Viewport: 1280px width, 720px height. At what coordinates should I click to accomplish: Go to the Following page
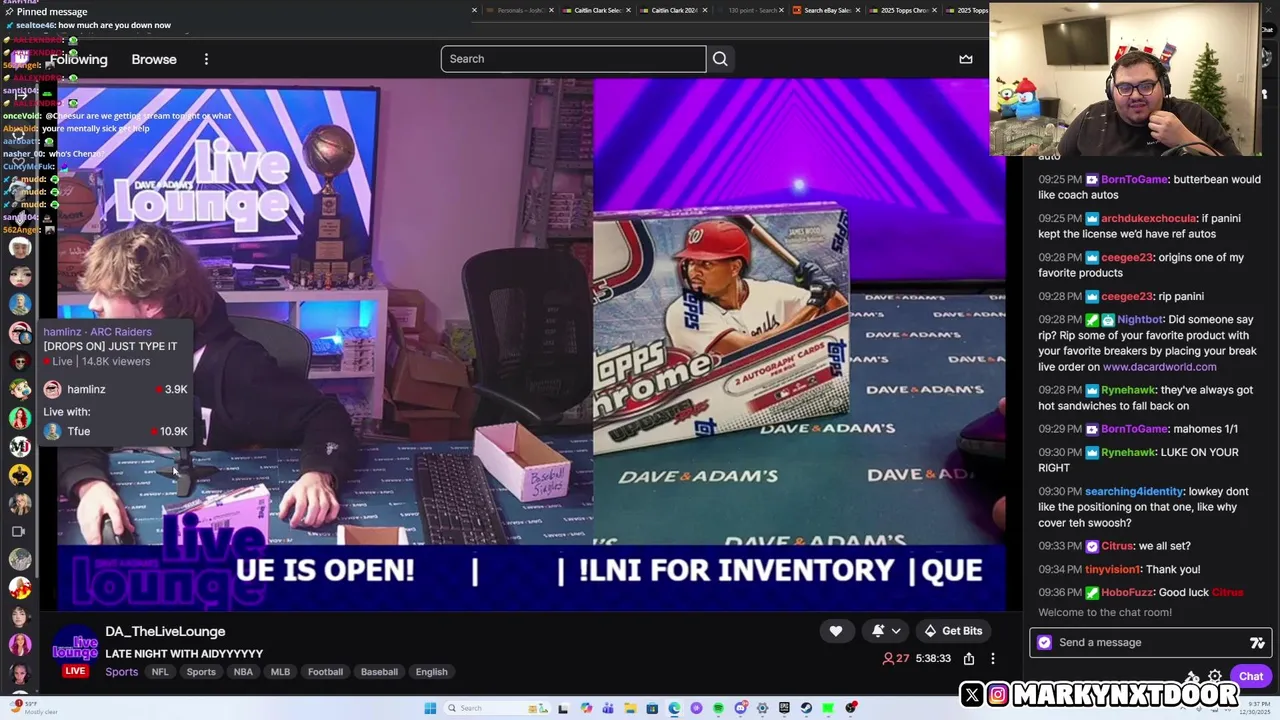pos(77,59)
